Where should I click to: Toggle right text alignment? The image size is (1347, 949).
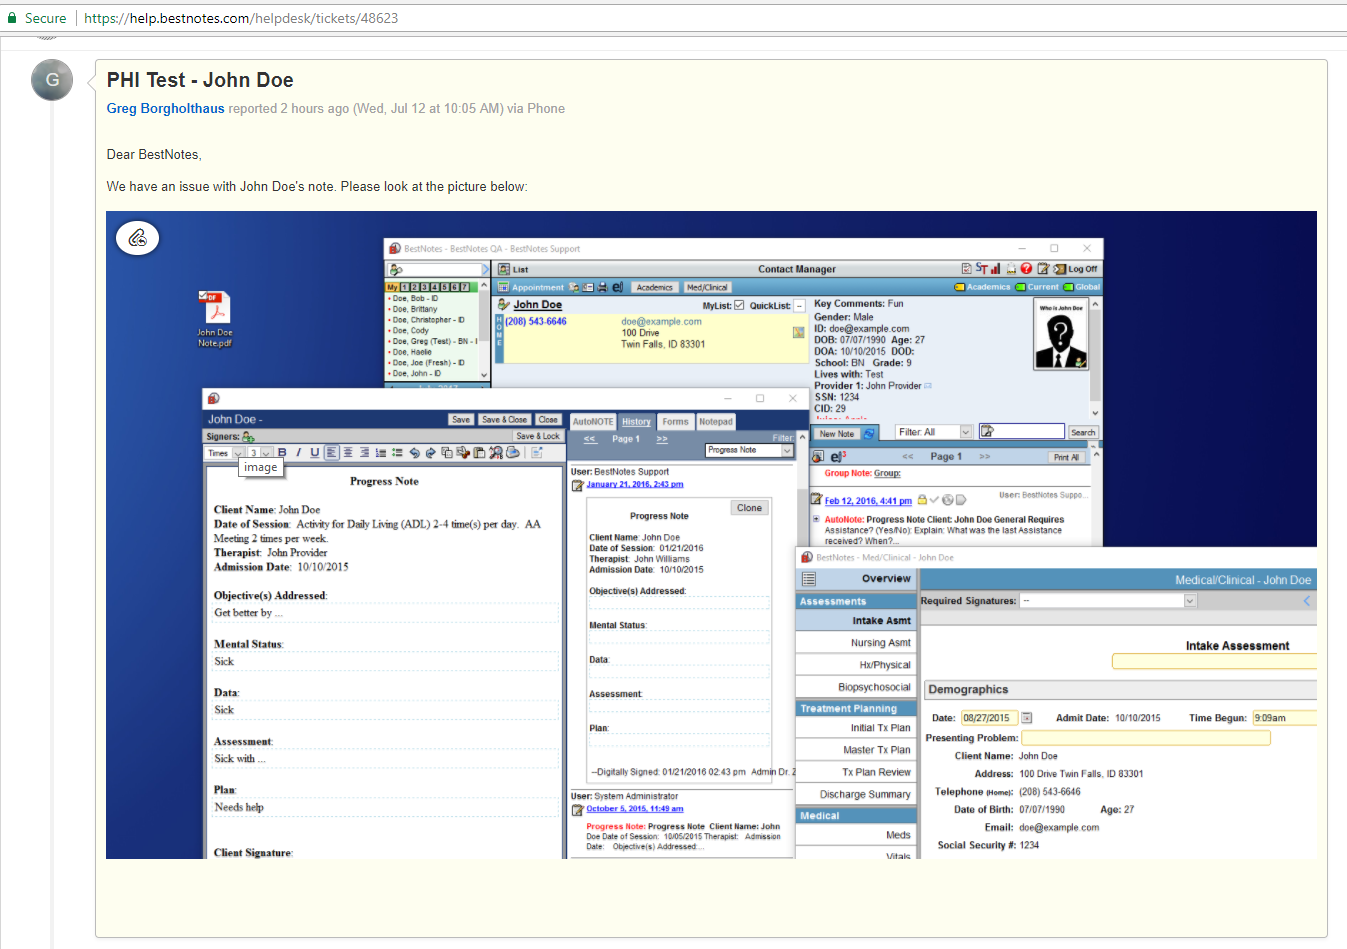tap(364, 453)
